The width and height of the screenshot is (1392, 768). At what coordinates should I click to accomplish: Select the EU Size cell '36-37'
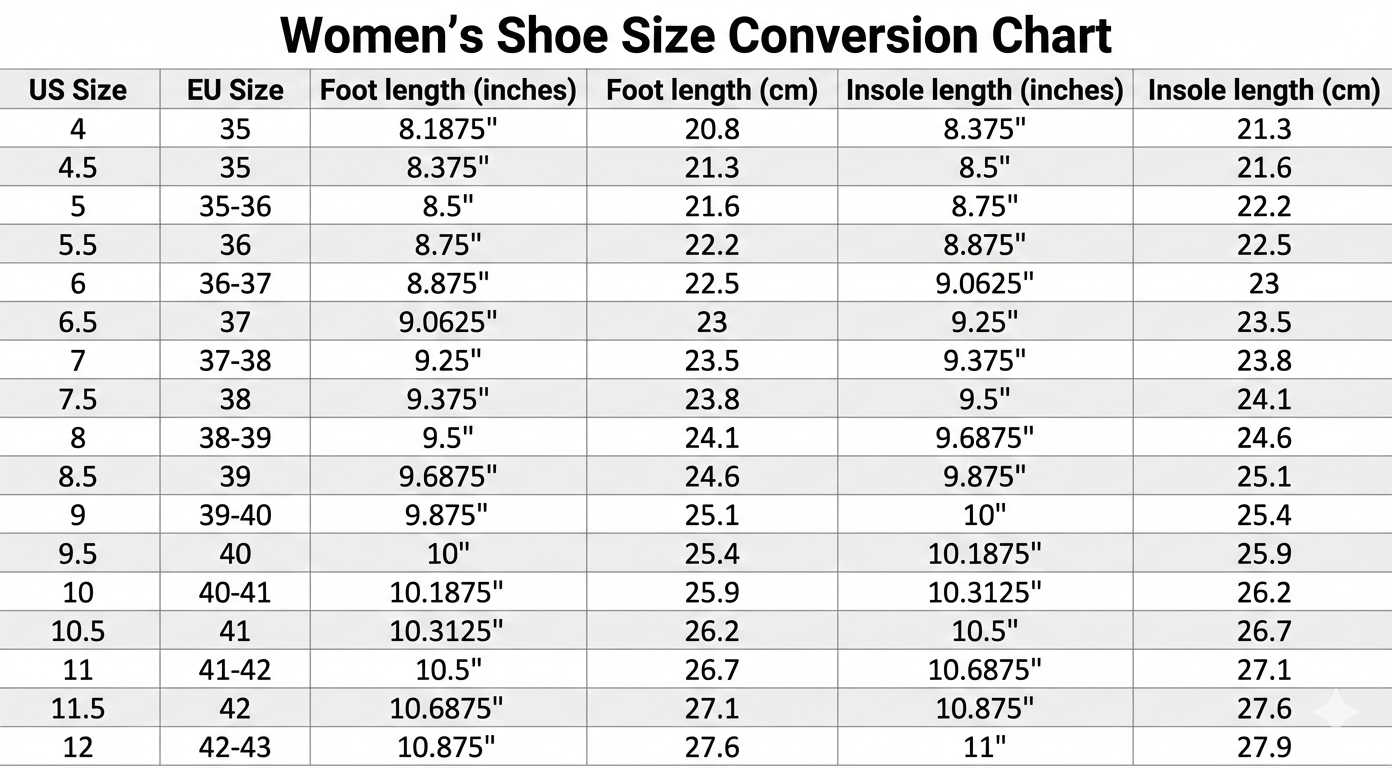coord(235,283)
